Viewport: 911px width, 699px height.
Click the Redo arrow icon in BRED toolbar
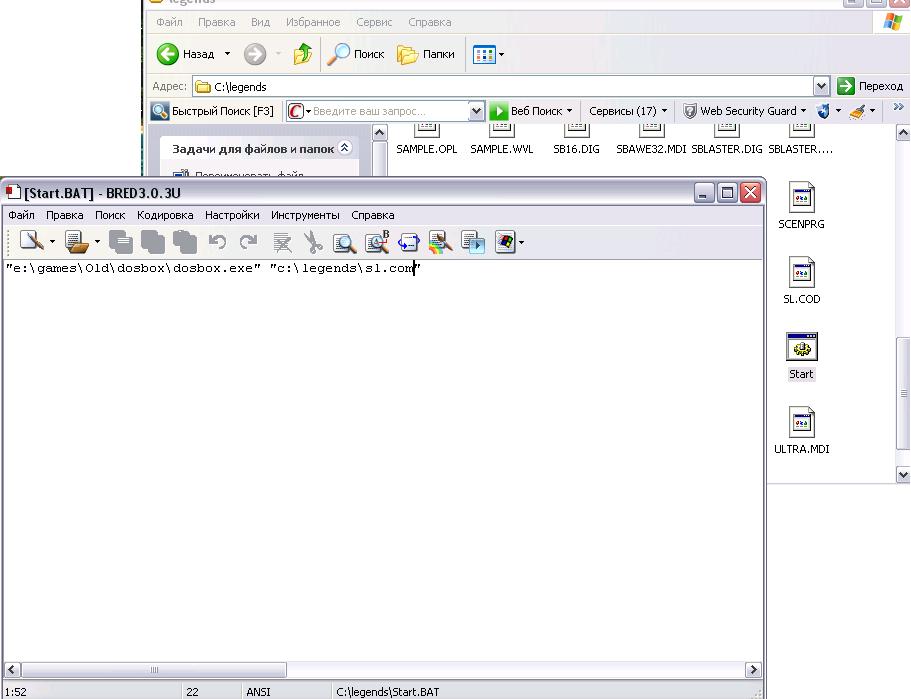(x=249, y=241)
